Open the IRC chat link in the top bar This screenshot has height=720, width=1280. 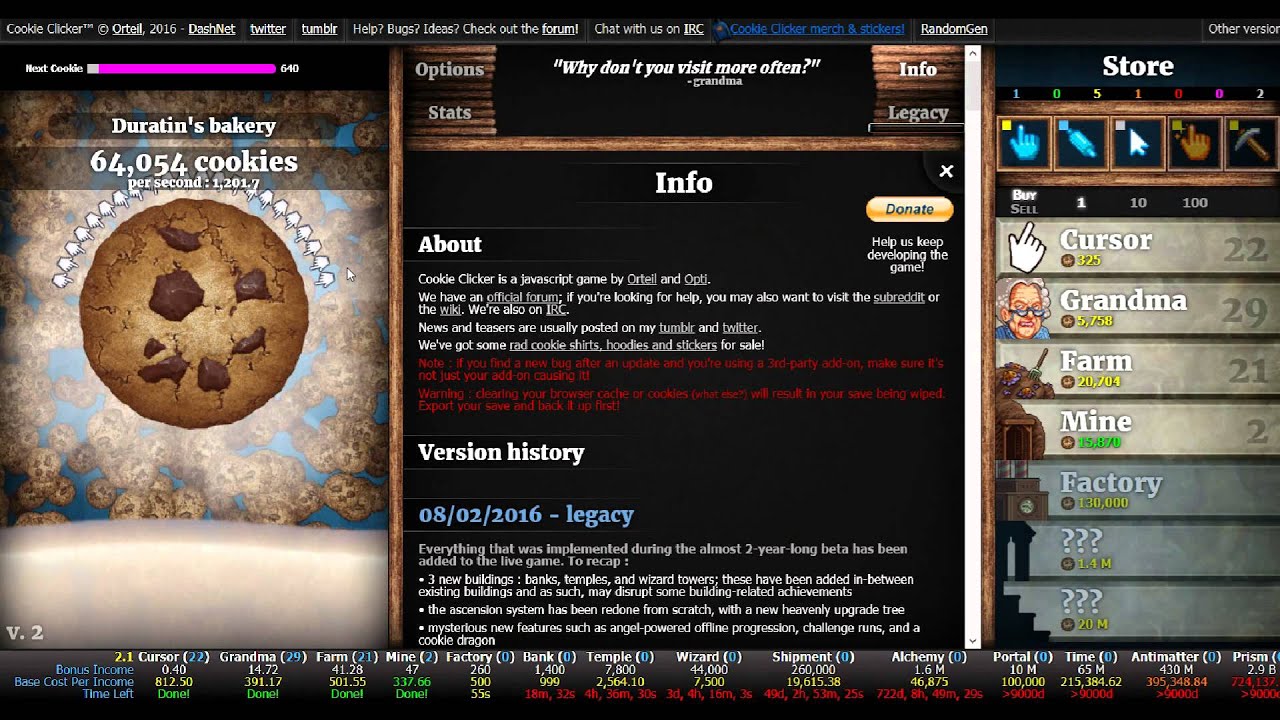(693, 29)
